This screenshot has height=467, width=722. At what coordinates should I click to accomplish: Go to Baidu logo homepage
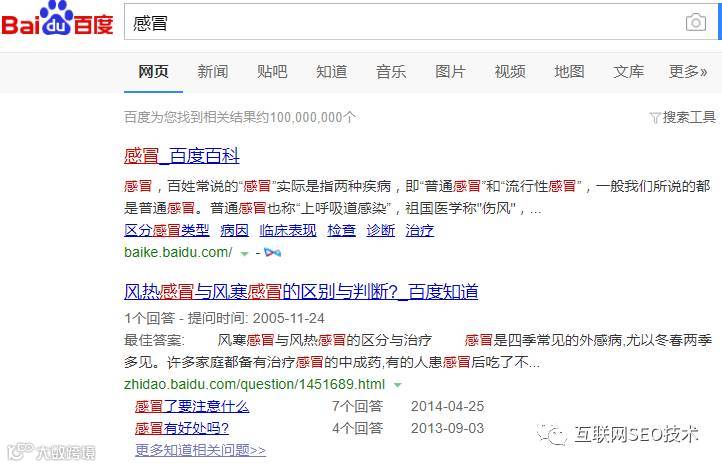(57, 18)
